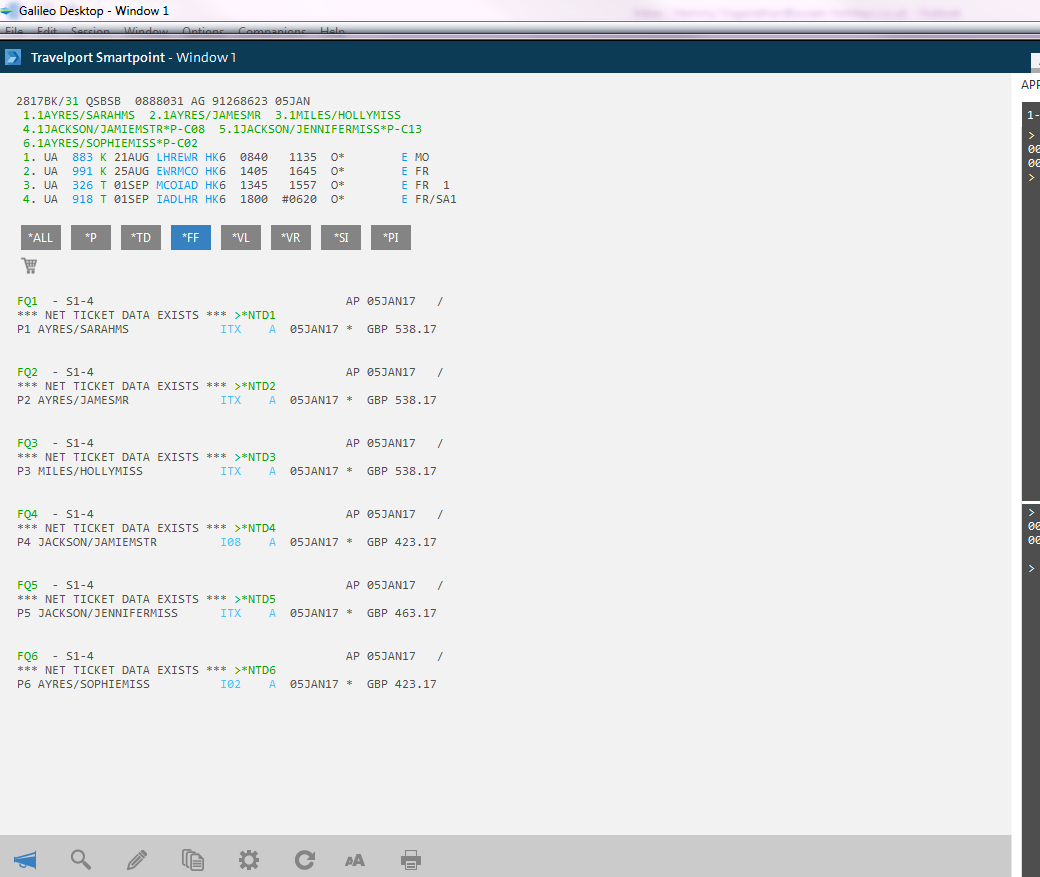Open the search magnifier tool
The image size is (1040, 877).
81,860
